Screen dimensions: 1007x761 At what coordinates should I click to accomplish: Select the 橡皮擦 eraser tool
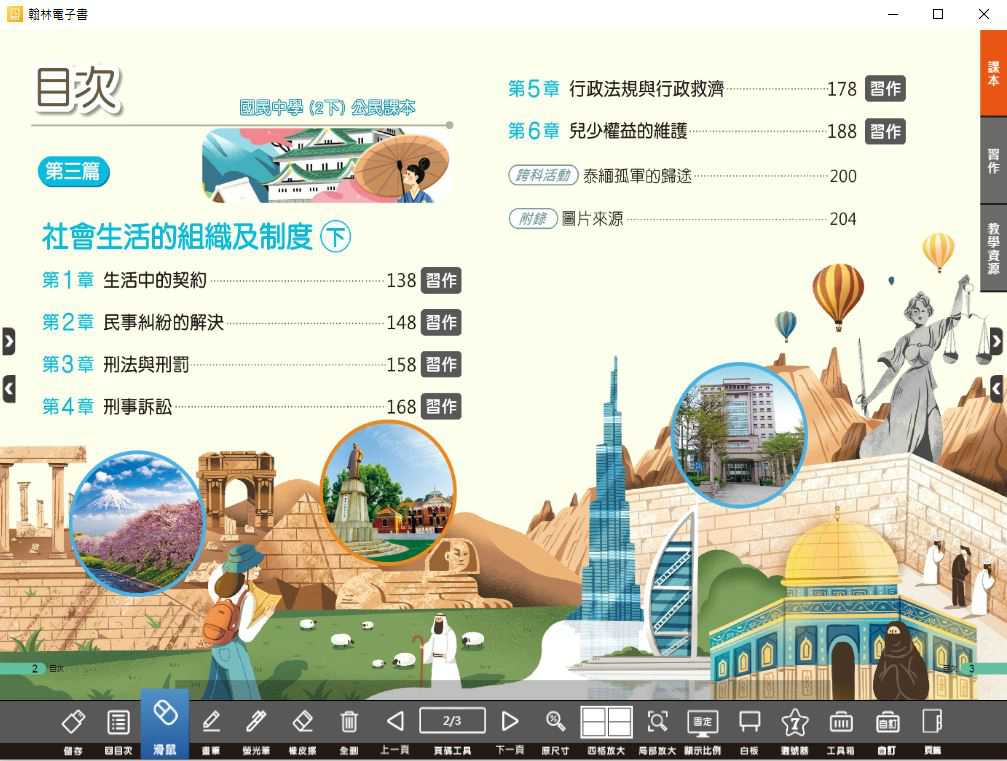pos(302,722)
